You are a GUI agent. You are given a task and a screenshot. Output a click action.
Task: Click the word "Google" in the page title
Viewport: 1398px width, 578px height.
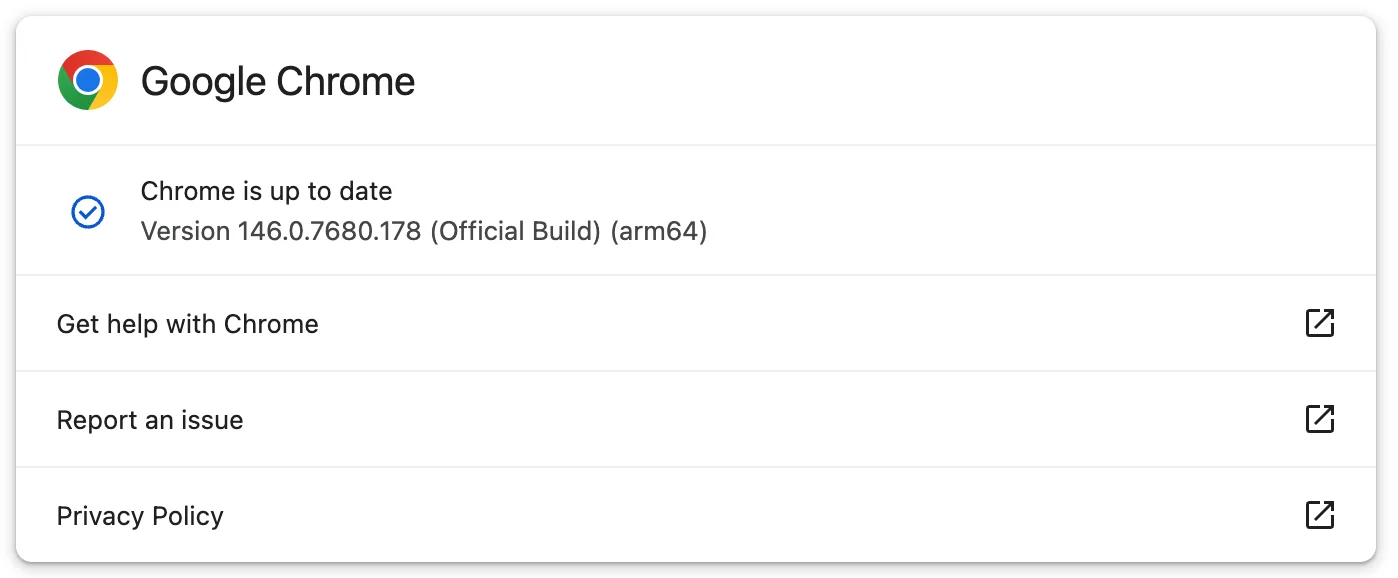[204, 81]
